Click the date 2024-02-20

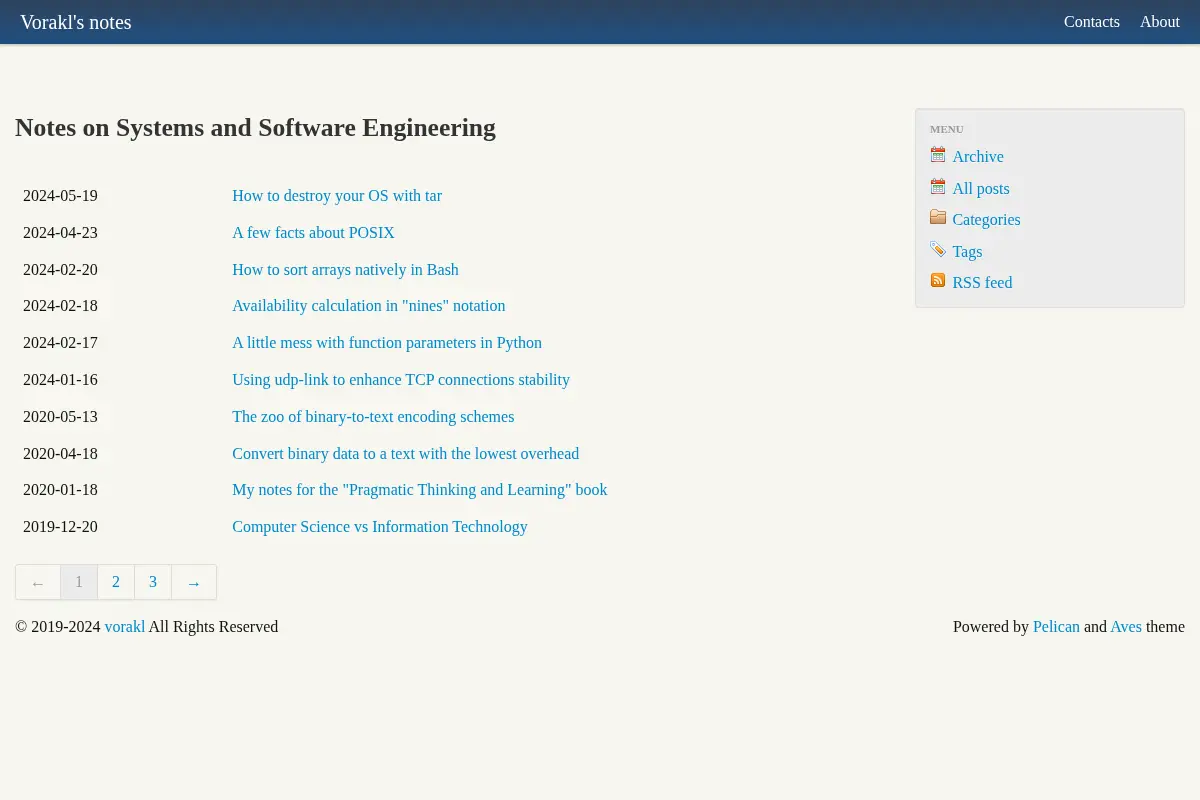[x=60, y=270]
